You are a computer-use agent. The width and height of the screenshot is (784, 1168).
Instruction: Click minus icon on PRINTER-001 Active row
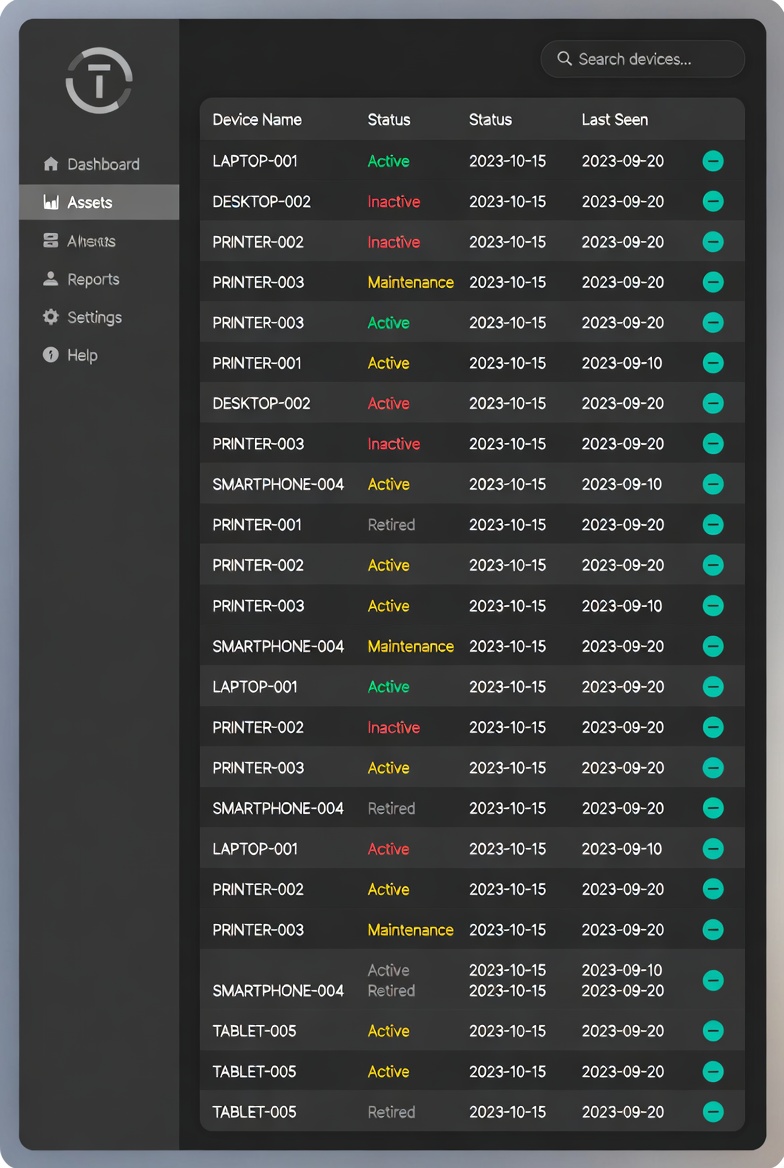click(713, 363)
